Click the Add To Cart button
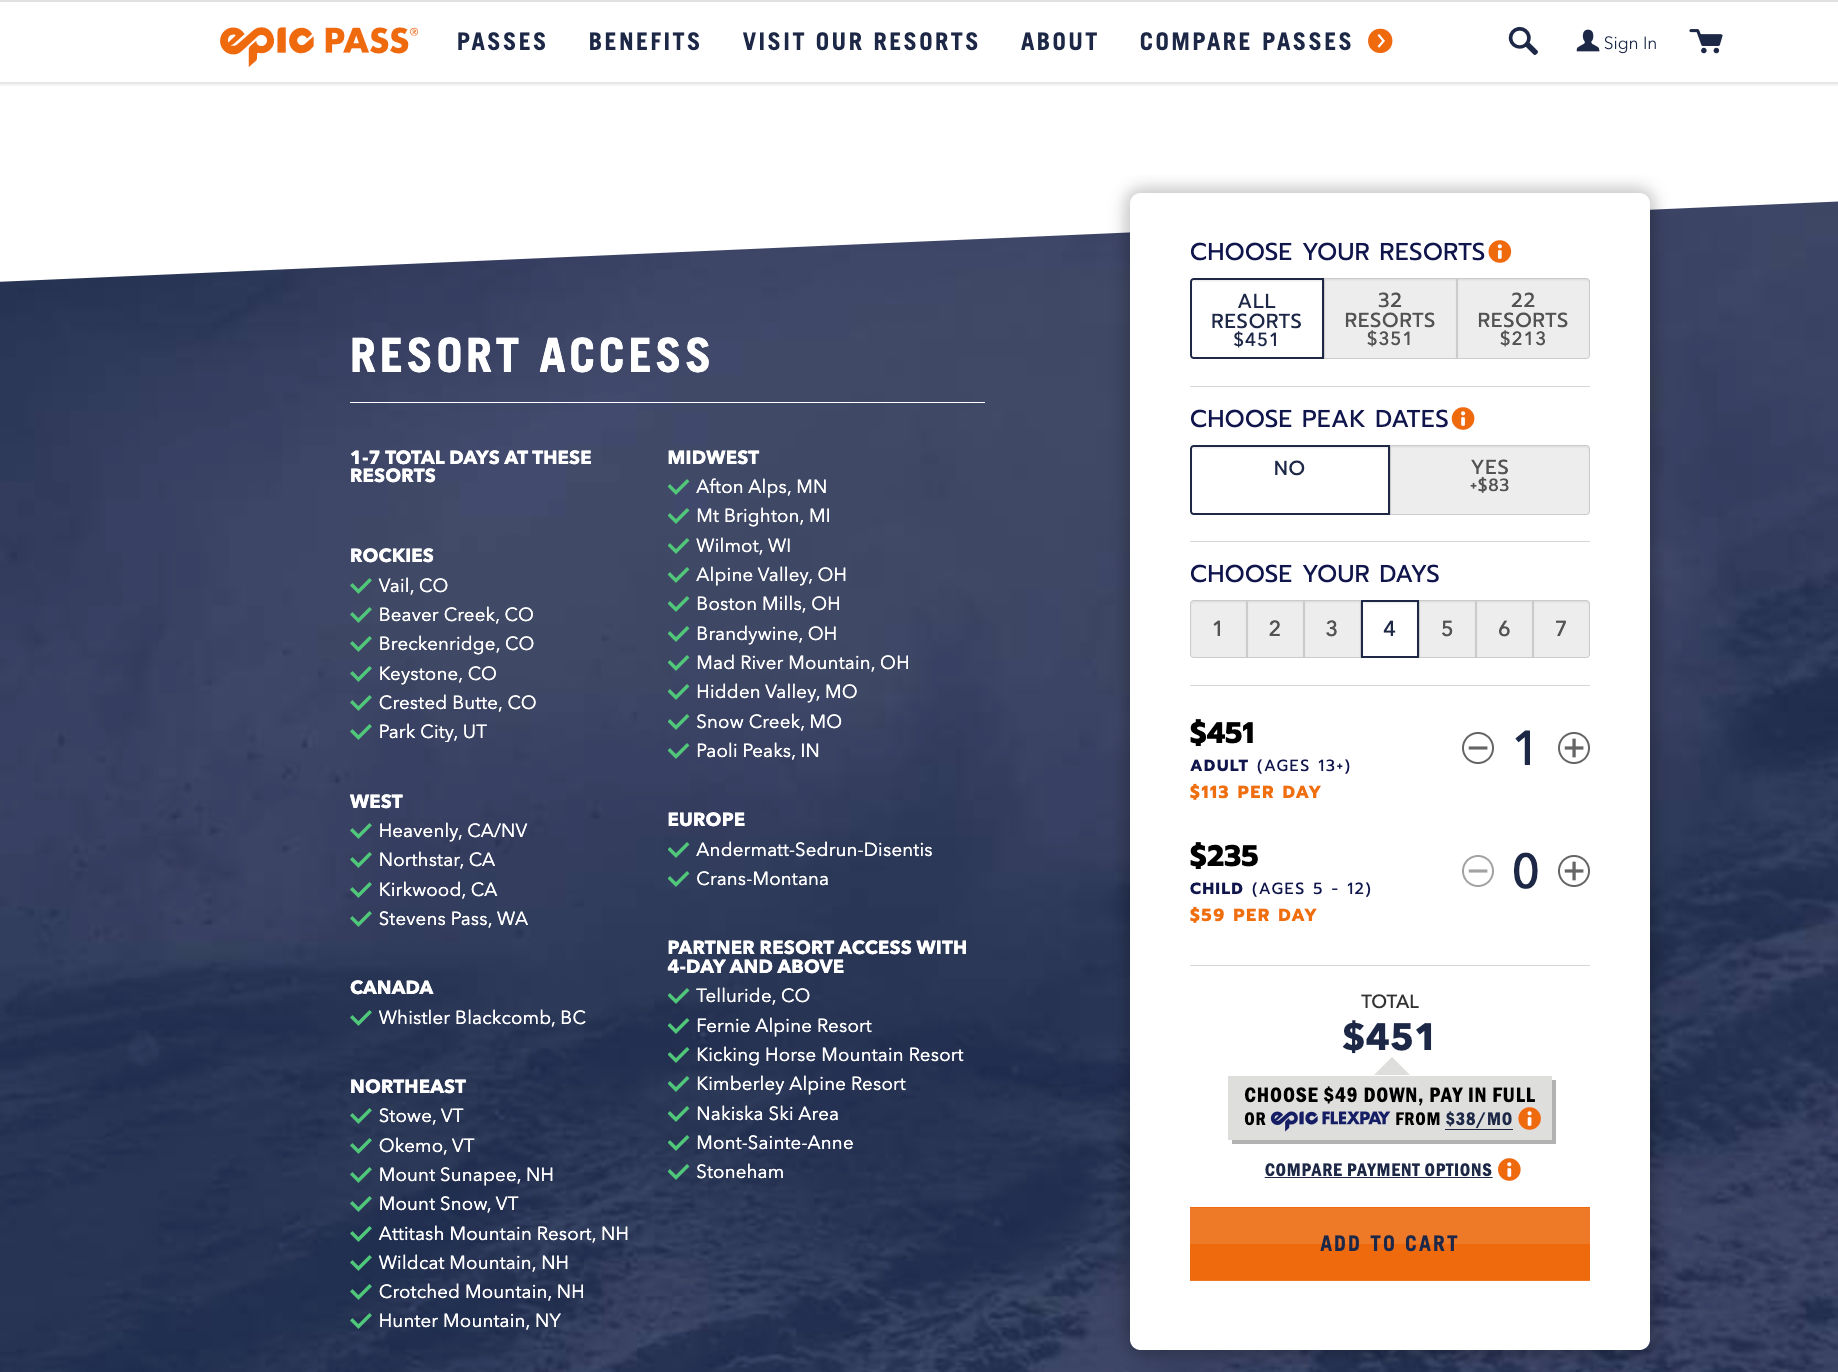 [x=1389, y=1243]
